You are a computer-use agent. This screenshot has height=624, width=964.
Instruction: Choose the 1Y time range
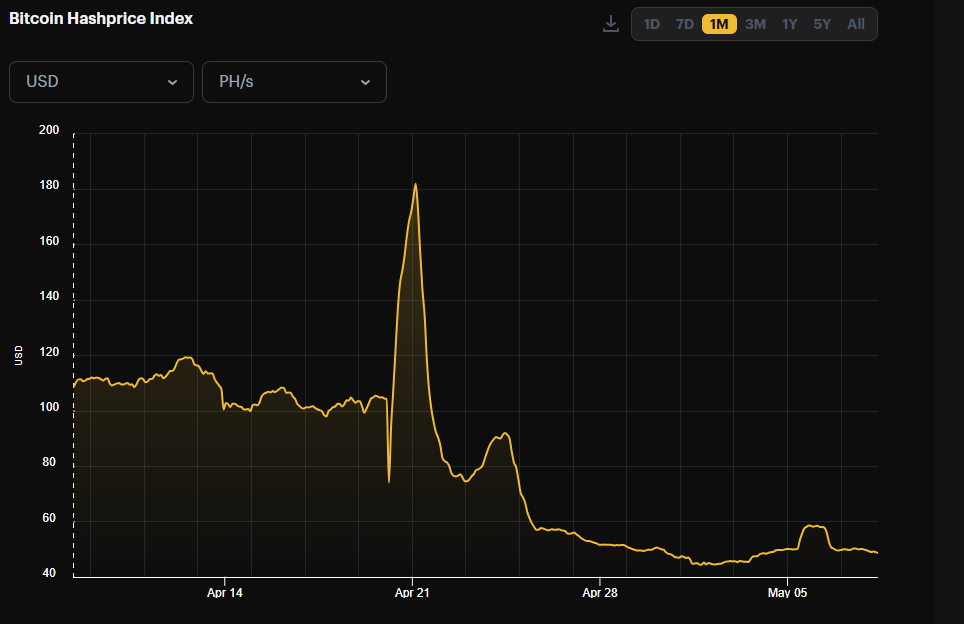[x=789, y=24]
